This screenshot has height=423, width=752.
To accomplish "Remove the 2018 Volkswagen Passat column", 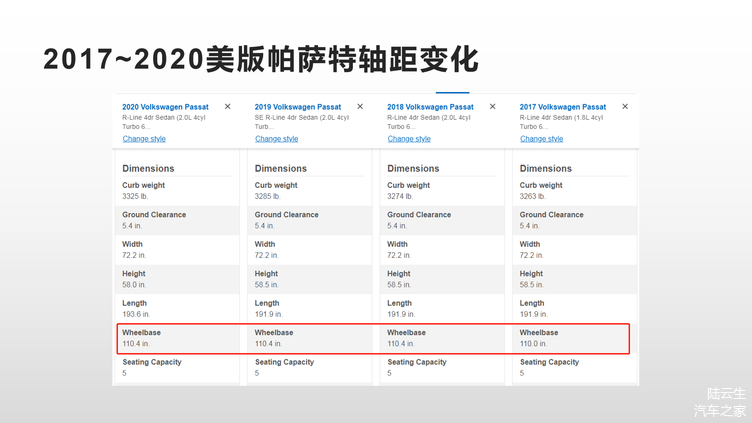I will click(x=493, y=106).
